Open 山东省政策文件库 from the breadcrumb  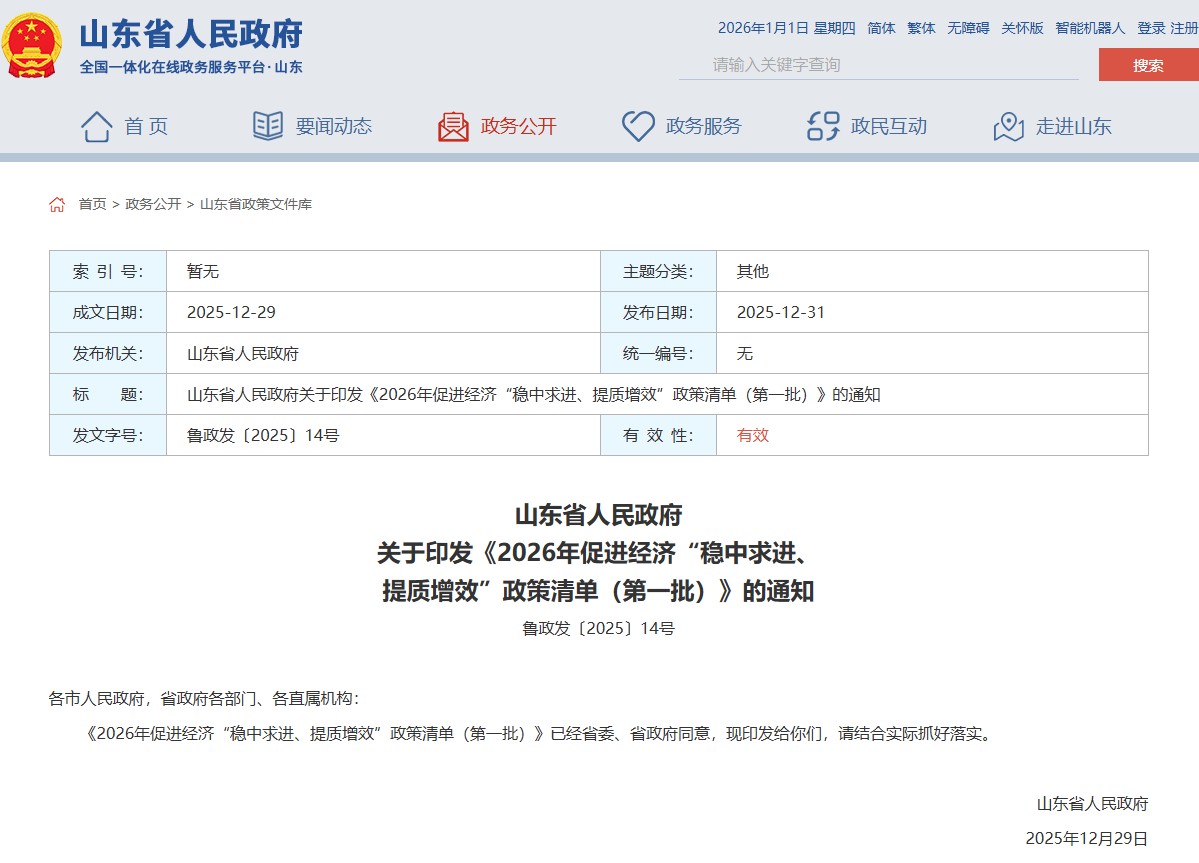pyautogui.click(x=255, y=204)
